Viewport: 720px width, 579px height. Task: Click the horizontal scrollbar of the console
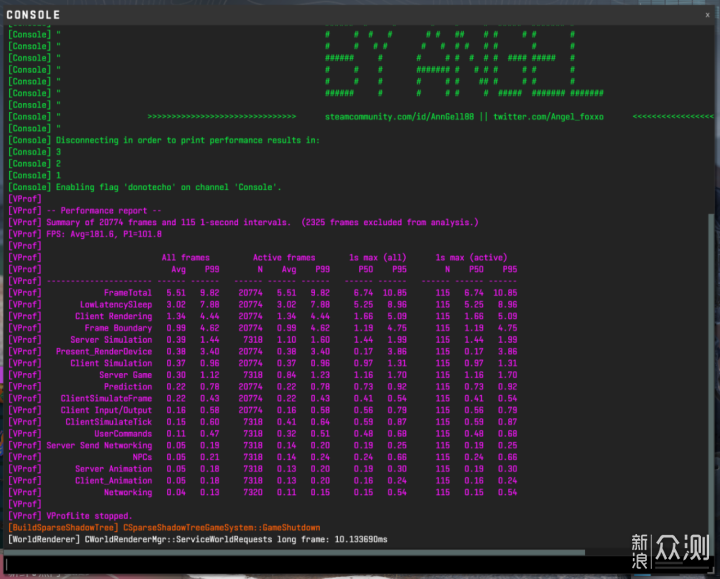tap(294, 552)
